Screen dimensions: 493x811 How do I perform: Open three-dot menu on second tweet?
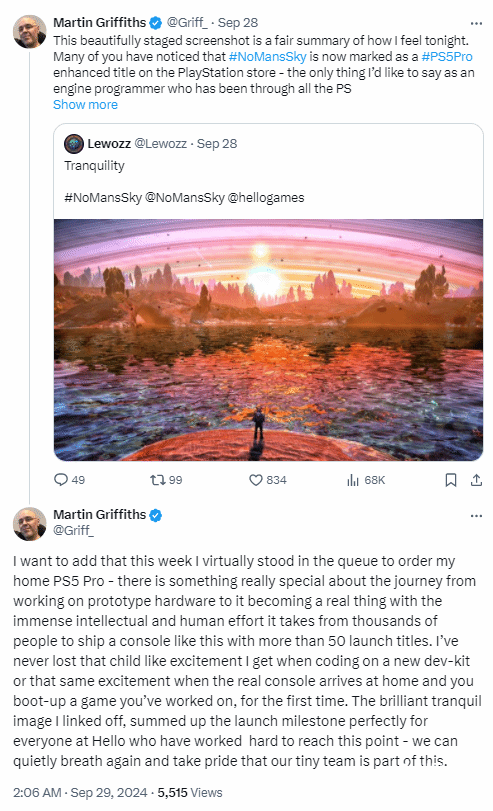click(476, 516)
